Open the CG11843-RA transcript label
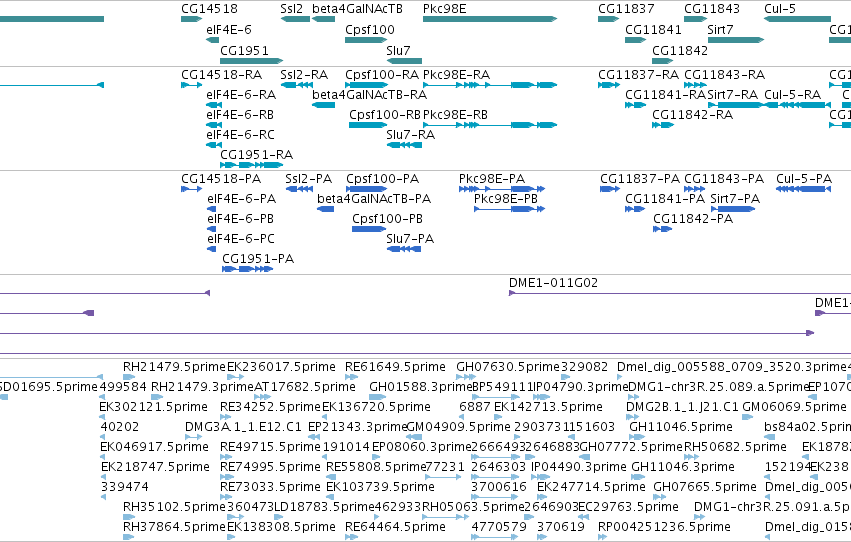The width and height of the screenshot is (851, 542). [x=725, y=75]
